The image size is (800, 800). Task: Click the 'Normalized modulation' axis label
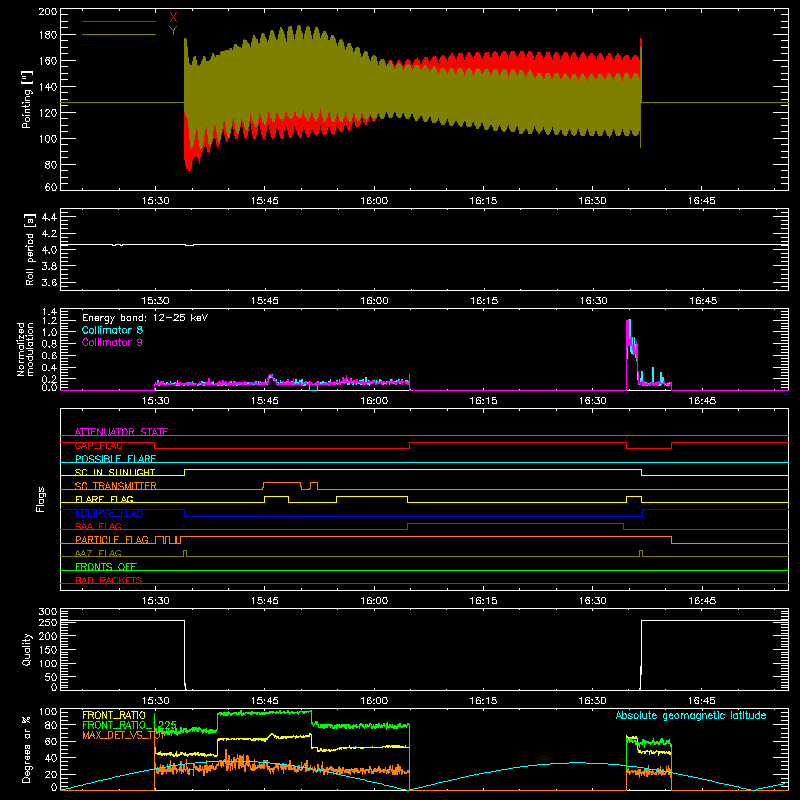coord(25,349)
